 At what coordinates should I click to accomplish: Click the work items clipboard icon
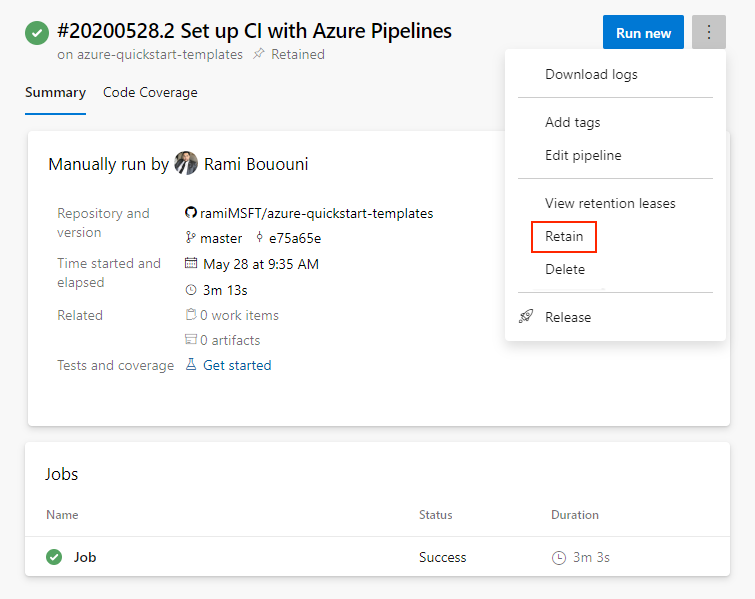(x=191, y=315)
